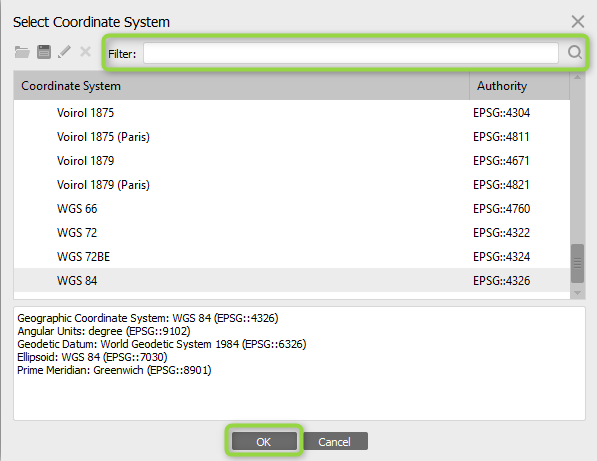
Task: Click the scrollbar down arrow
Action: [x=578, y=293]
